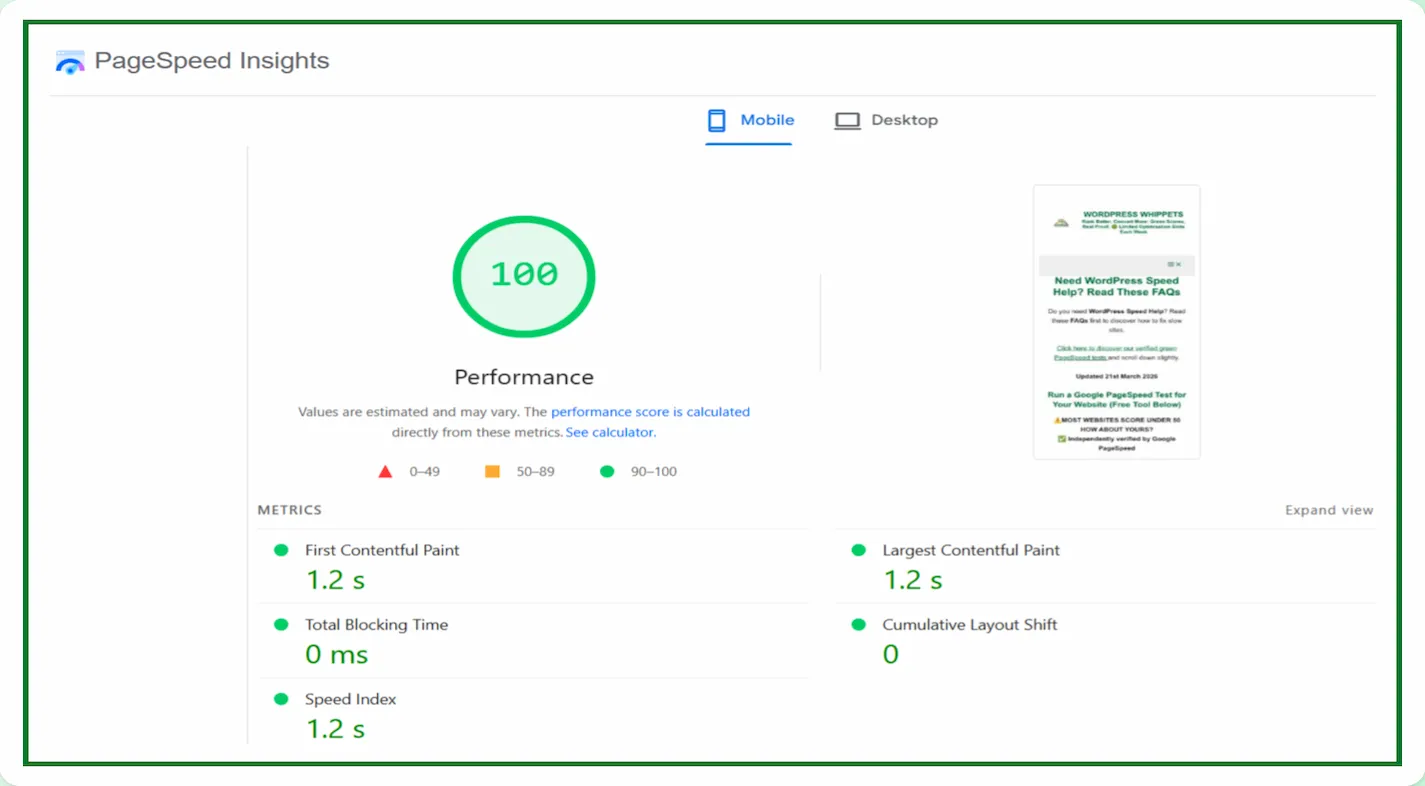Image resolution: width=1425 pixels, height=786 pixels.
Task: Click green dot beside Total Blocking Time
Action: click(x=281, y=625)
